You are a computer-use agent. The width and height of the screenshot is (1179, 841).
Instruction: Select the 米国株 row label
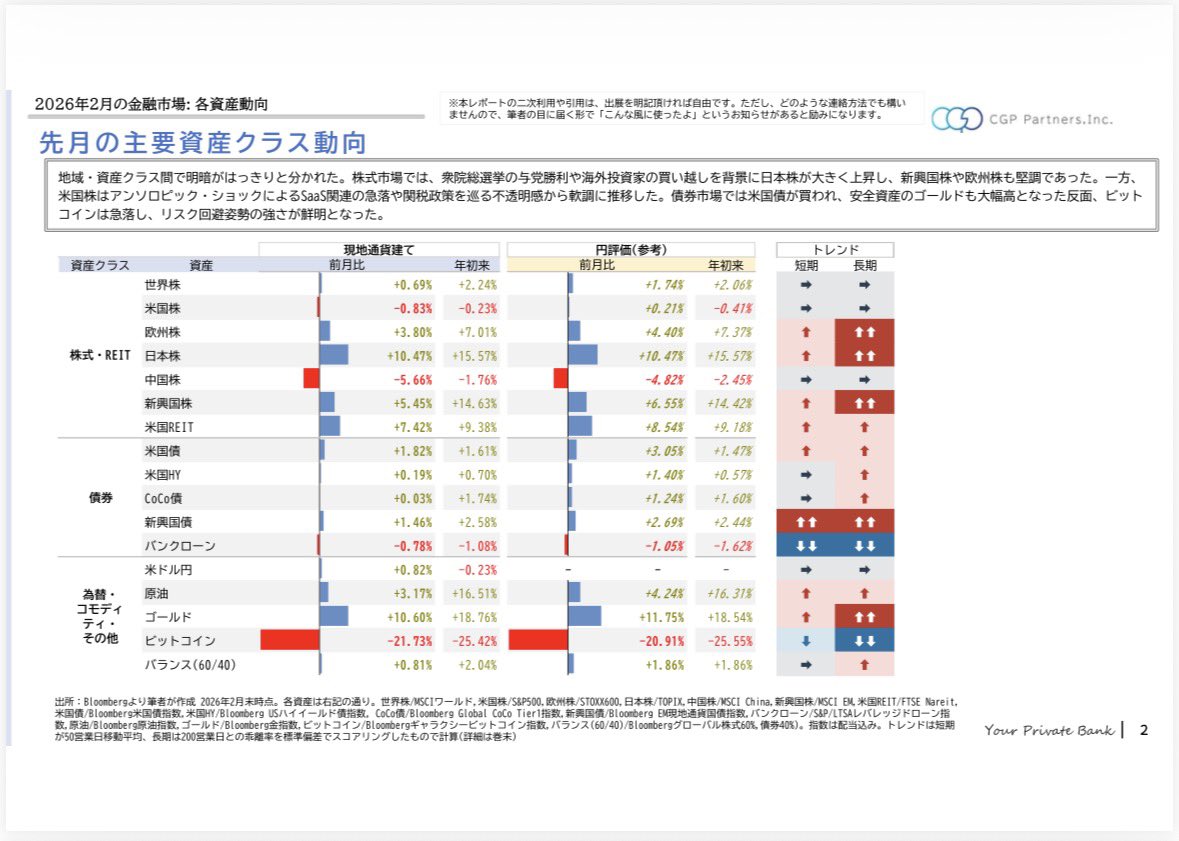(x=162, y=308)
